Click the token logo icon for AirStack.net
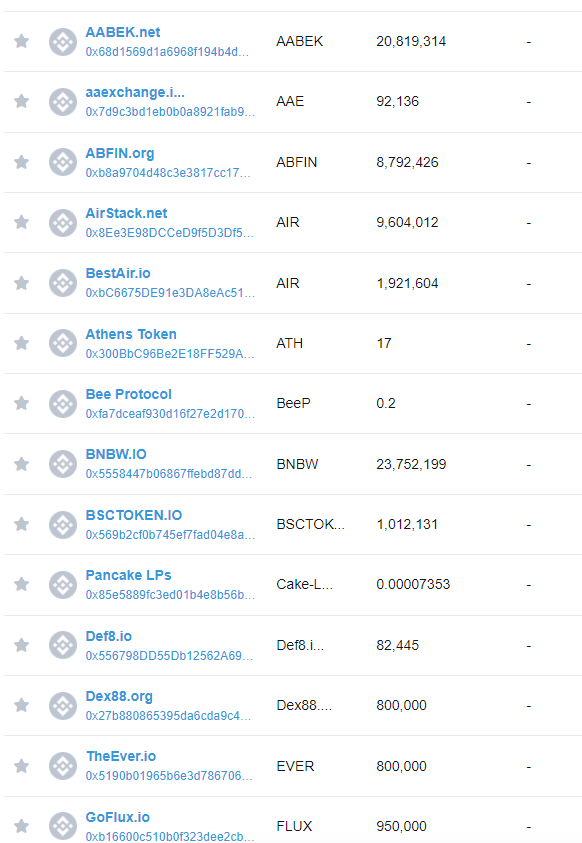 point(63,222)
